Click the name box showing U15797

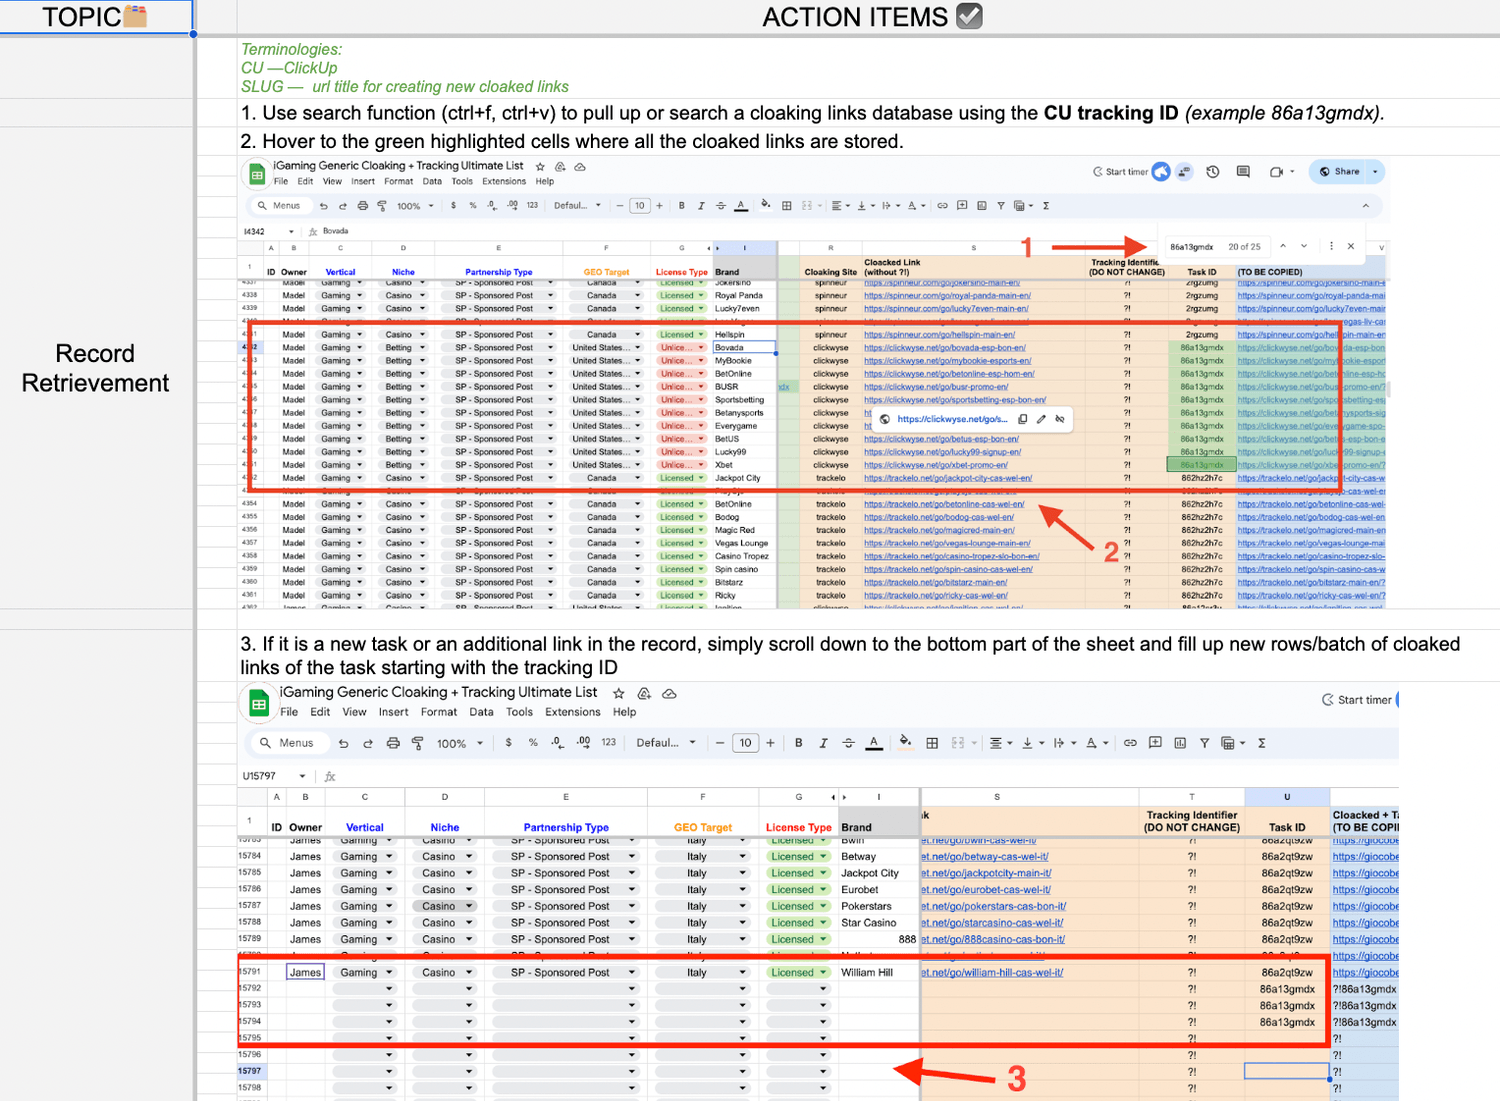tap(274, 776)
